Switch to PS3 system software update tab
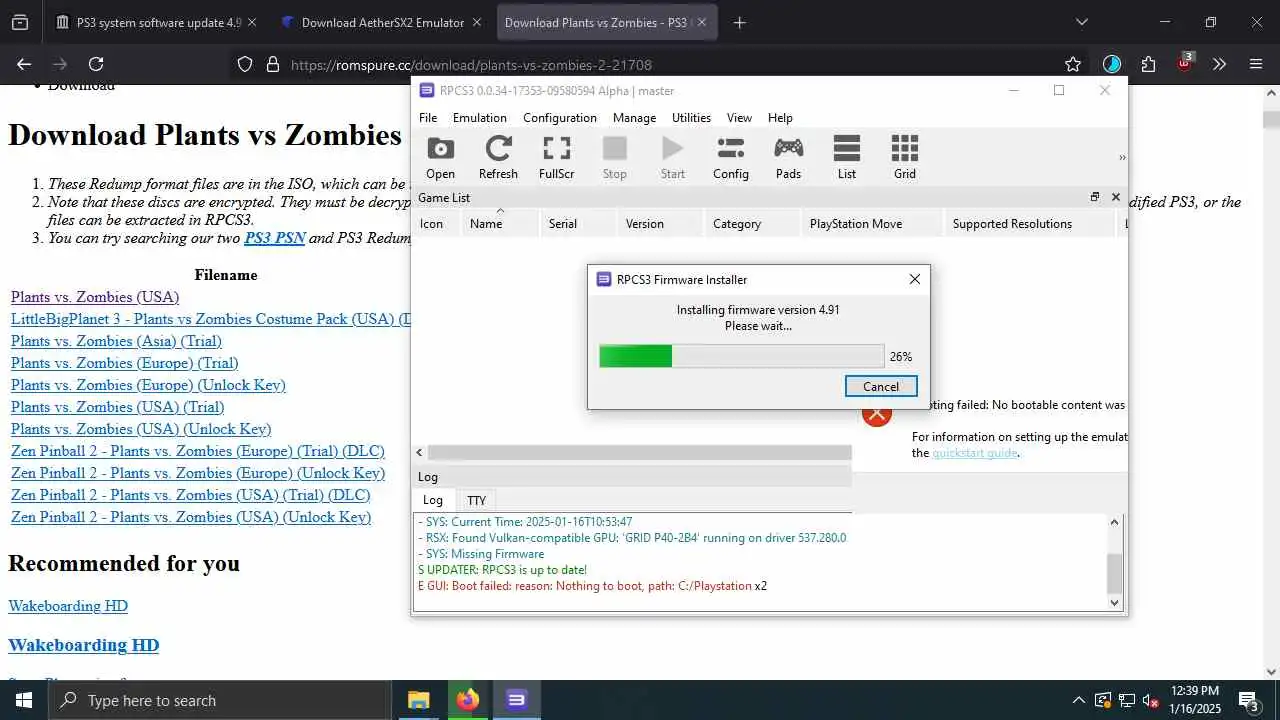The height and width of the screenshot is (720, 1280). tap(159, 22)
